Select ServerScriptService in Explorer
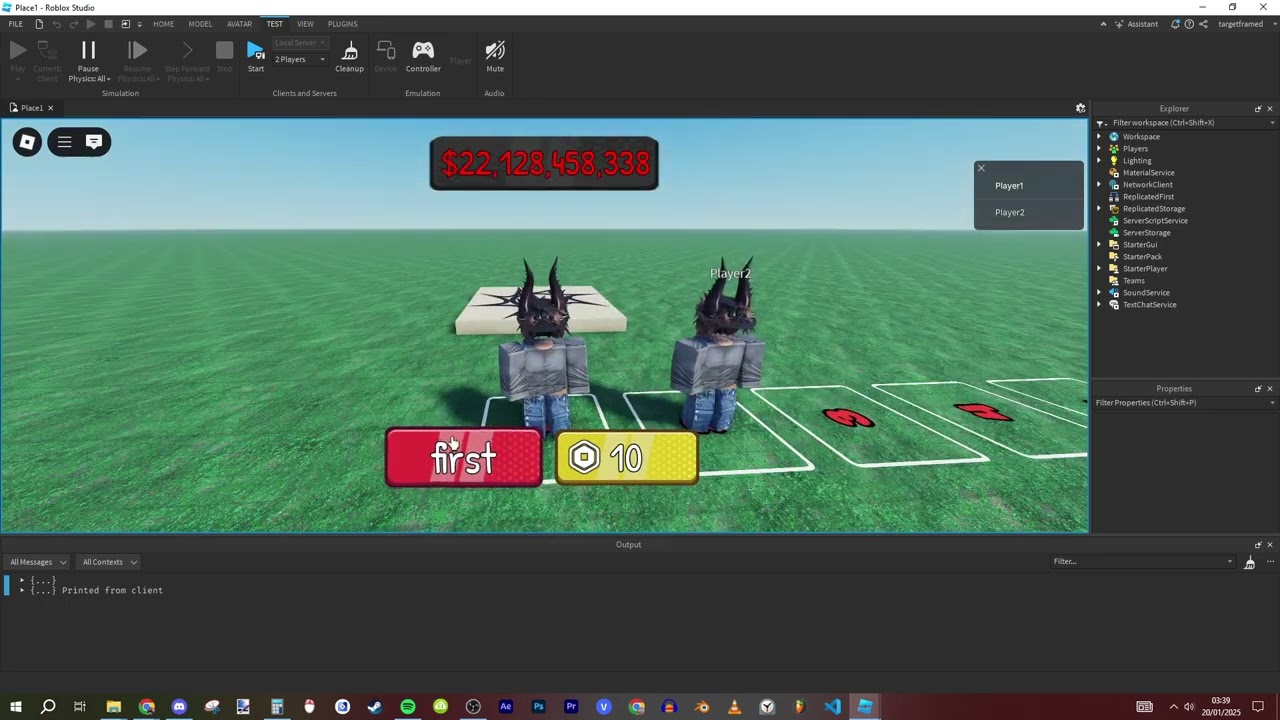1280x720 pixels. click(x=1155, y=221)
